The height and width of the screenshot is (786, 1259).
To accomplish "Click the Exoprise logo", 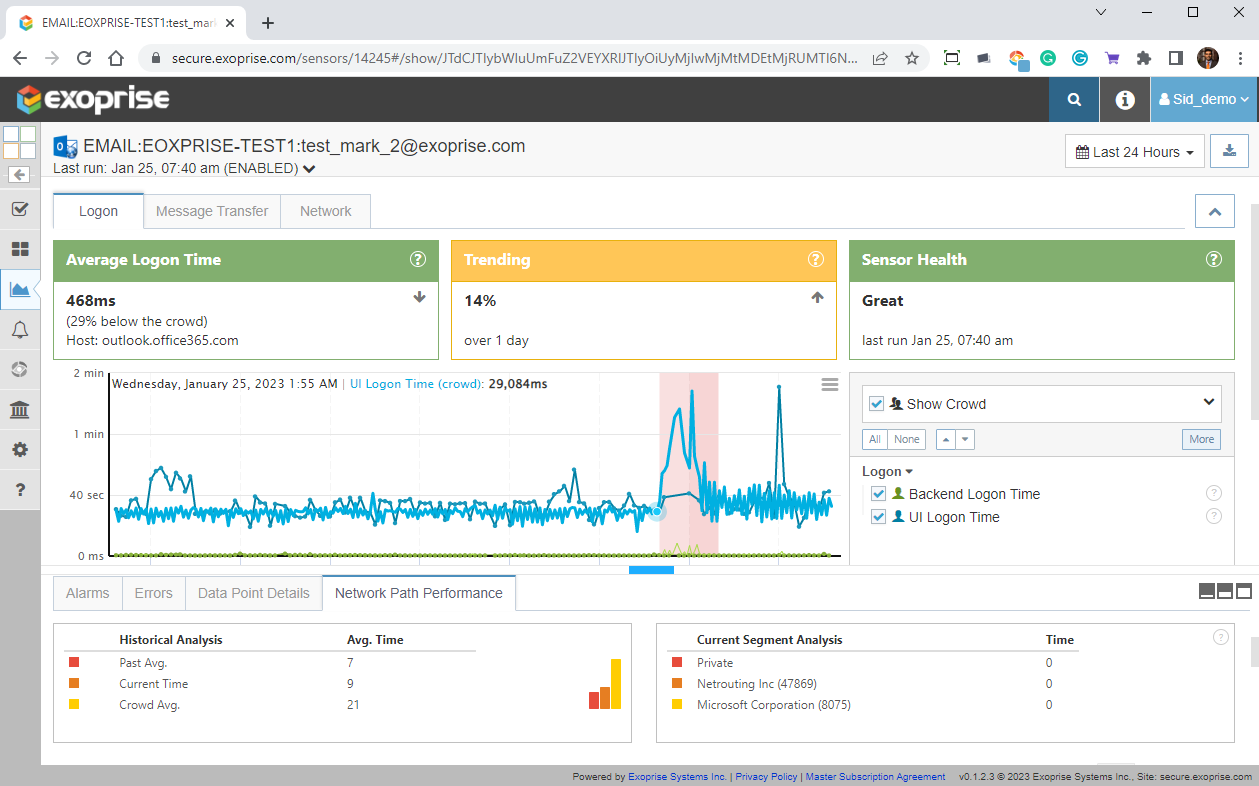I will click(93, 99).
